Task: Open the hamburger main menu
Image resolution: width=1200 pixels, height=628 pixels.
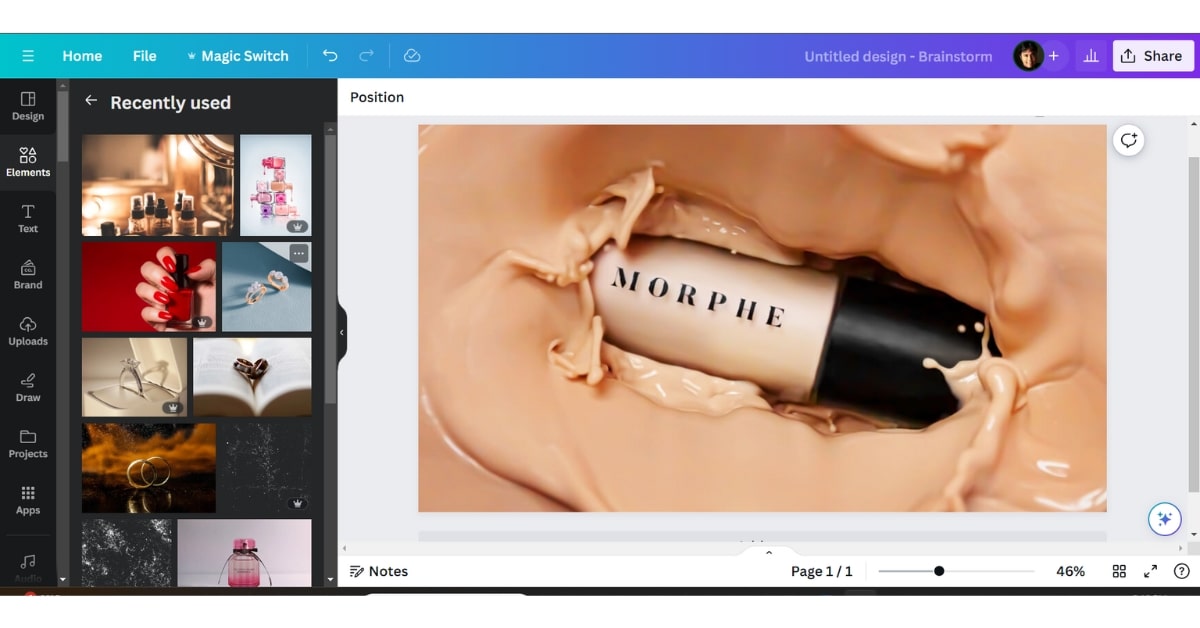Action: [x=28, y=56]
